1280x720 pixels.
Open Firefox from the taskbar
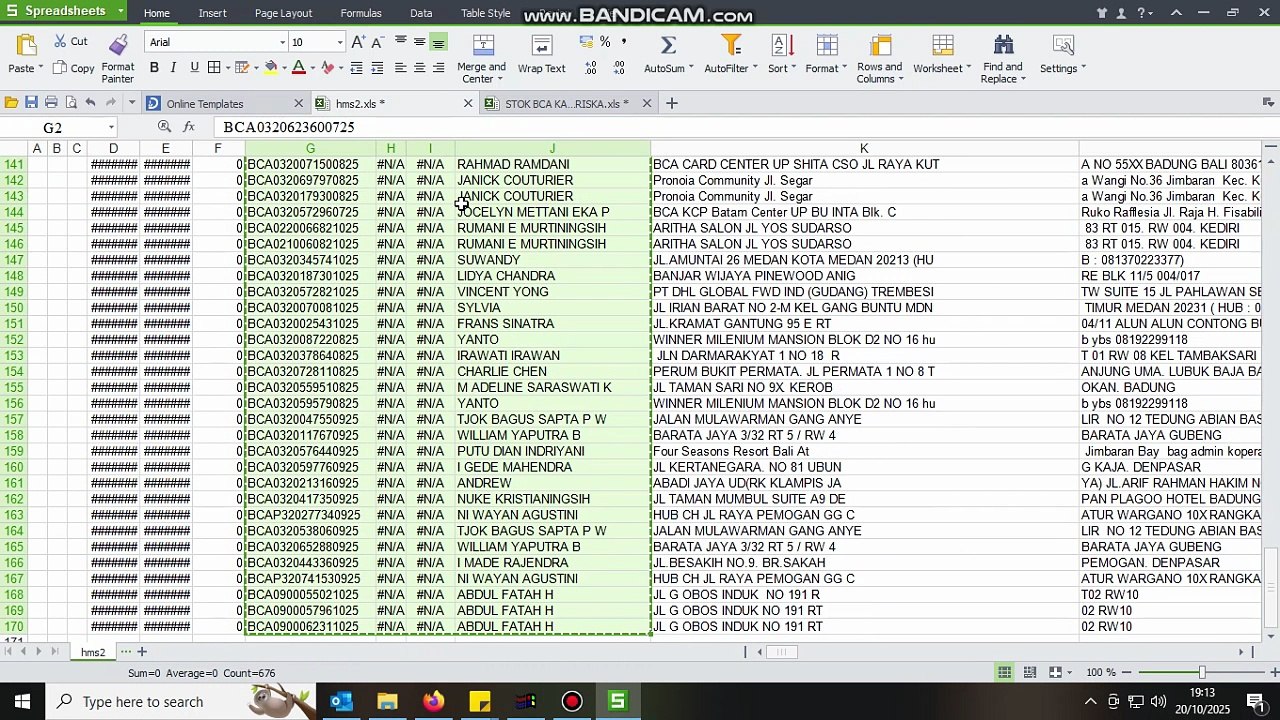pos(433,701)
